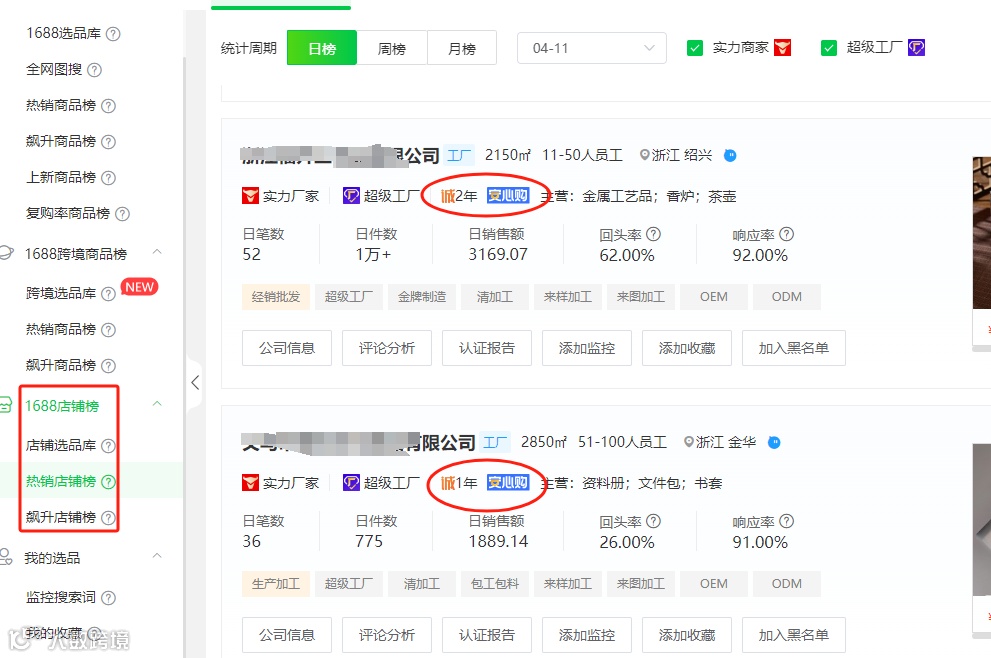Select the 日榜 tab
This screenshot has width=991, height=658.
[322, 49]
